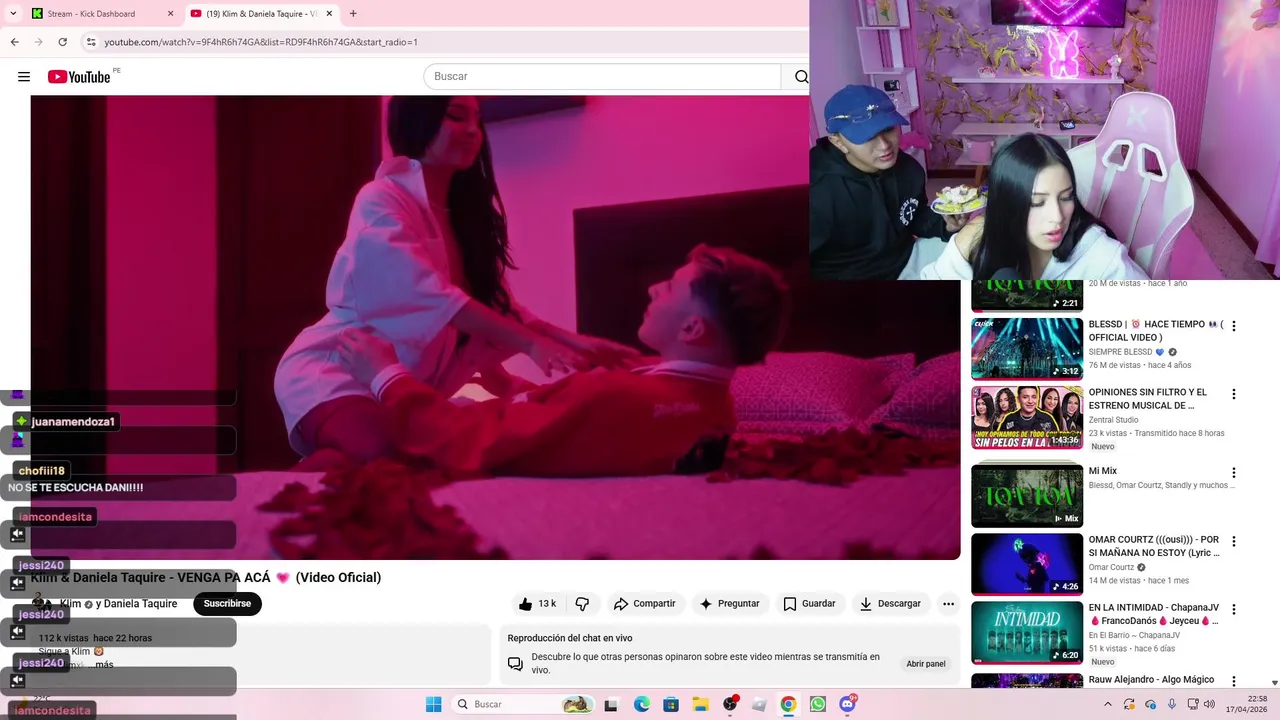
Task: Launch Microsoft Edge from the taskbar
Action: click(641, 704)
